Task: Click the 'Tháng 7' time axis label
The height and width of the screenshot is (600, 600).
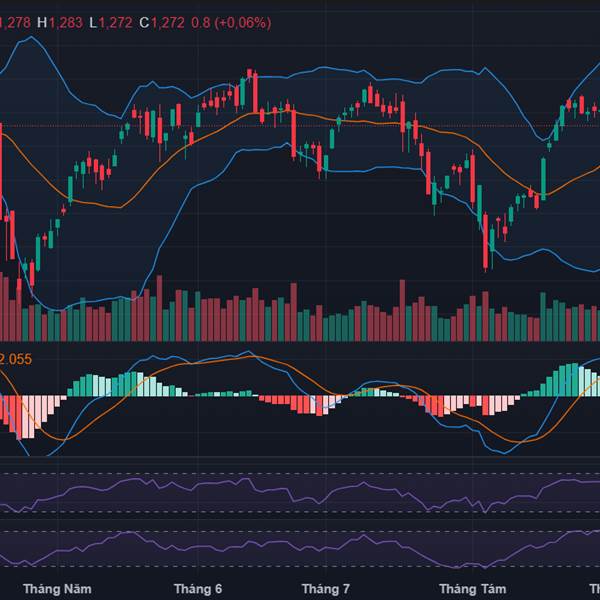Action: click(326, 589)
